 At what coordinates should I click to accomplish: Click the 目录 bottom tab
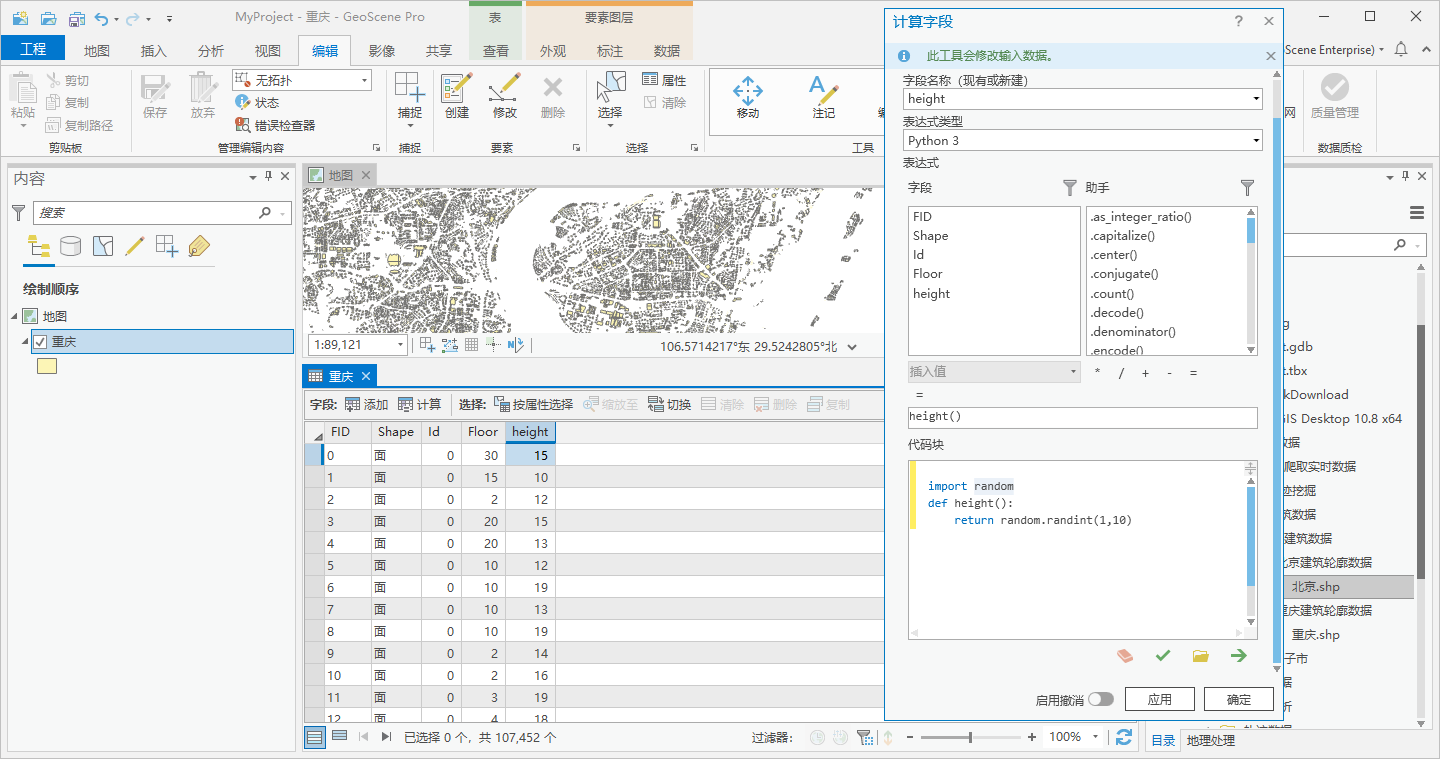(x=1163, y=741)
